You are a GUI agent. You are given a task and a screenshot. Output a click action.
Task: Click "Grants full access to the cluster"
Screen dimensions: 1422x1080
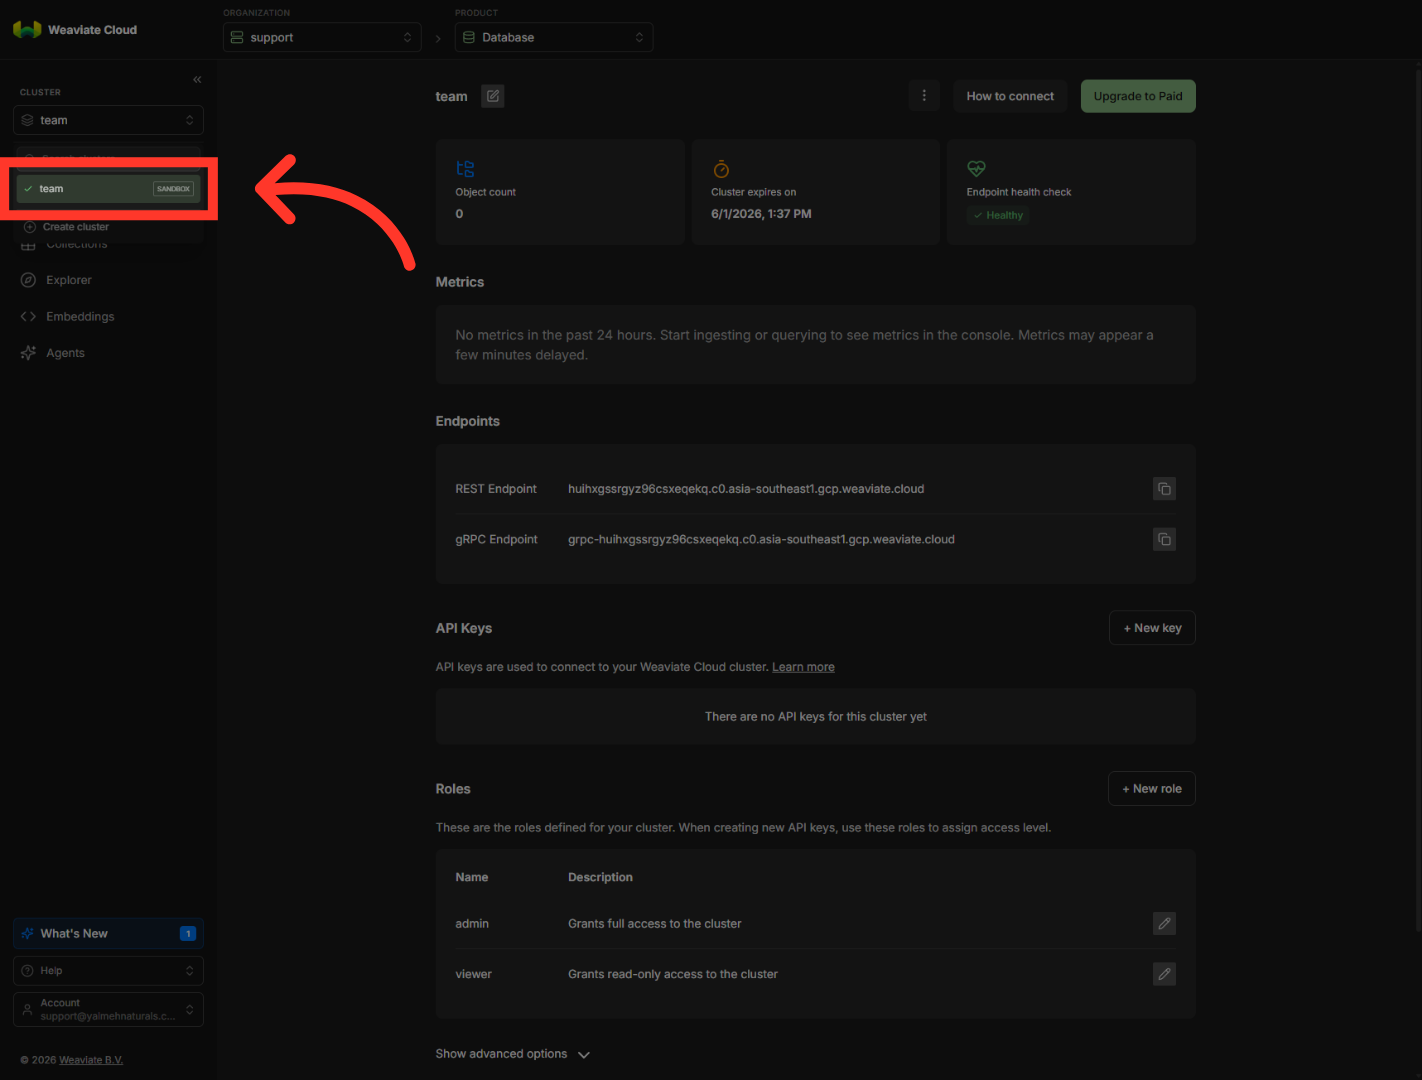pyautogui.click(x=655, y=924)
